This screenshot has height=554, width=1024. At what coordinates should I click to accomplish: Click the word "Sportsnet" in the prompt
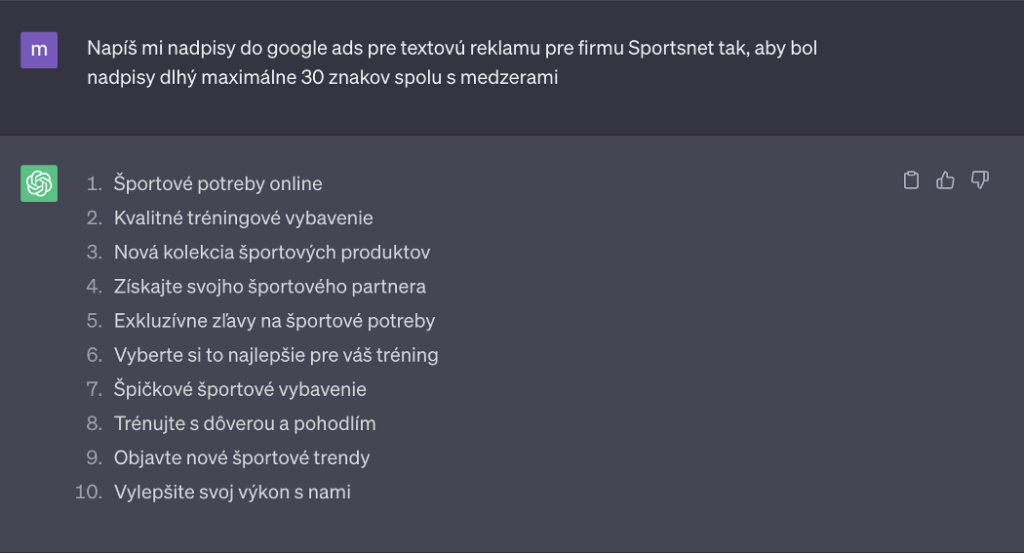tap(667, 48)
